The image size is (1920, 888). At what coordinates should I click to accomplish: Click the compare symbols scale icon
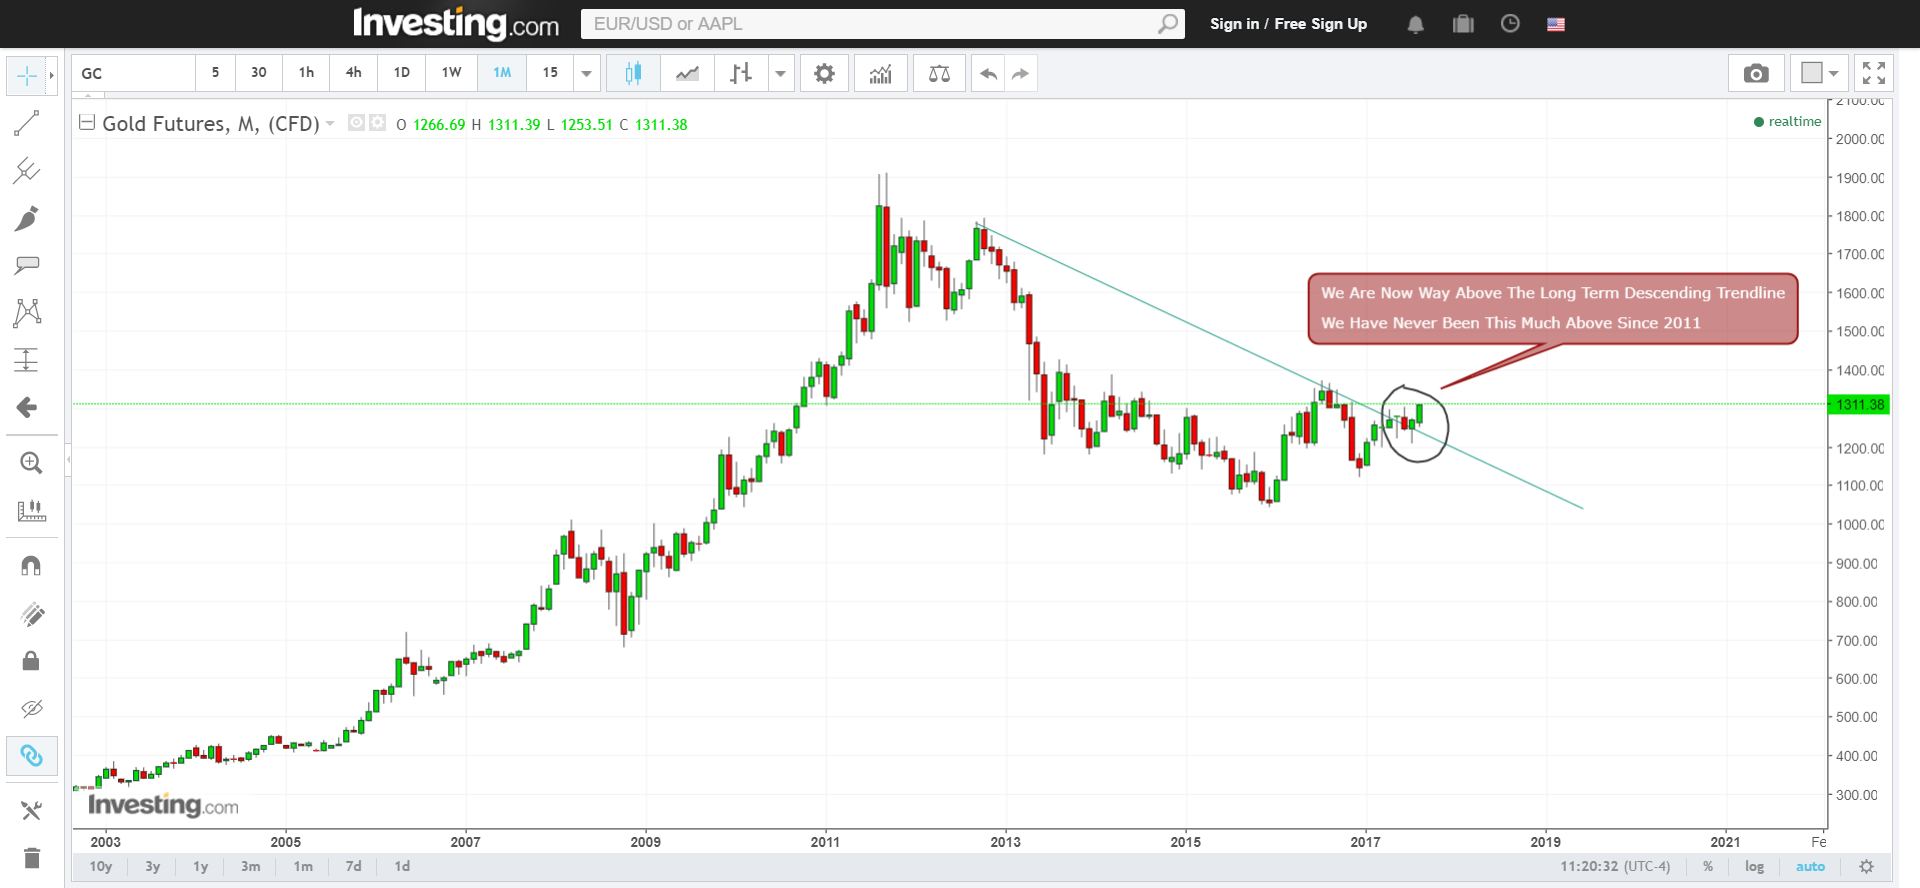click(939, 73)
